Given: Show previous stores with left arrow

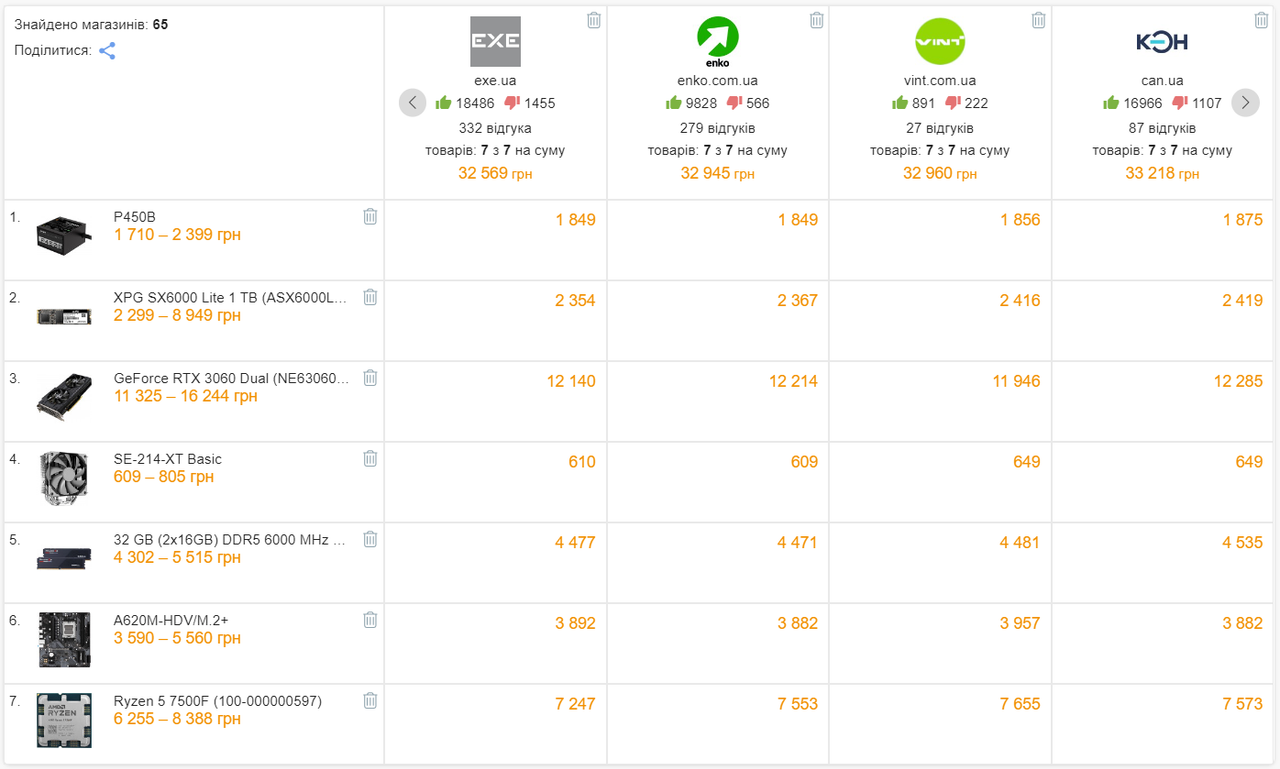Looking at the screenshot, I should tap(413, 103).
